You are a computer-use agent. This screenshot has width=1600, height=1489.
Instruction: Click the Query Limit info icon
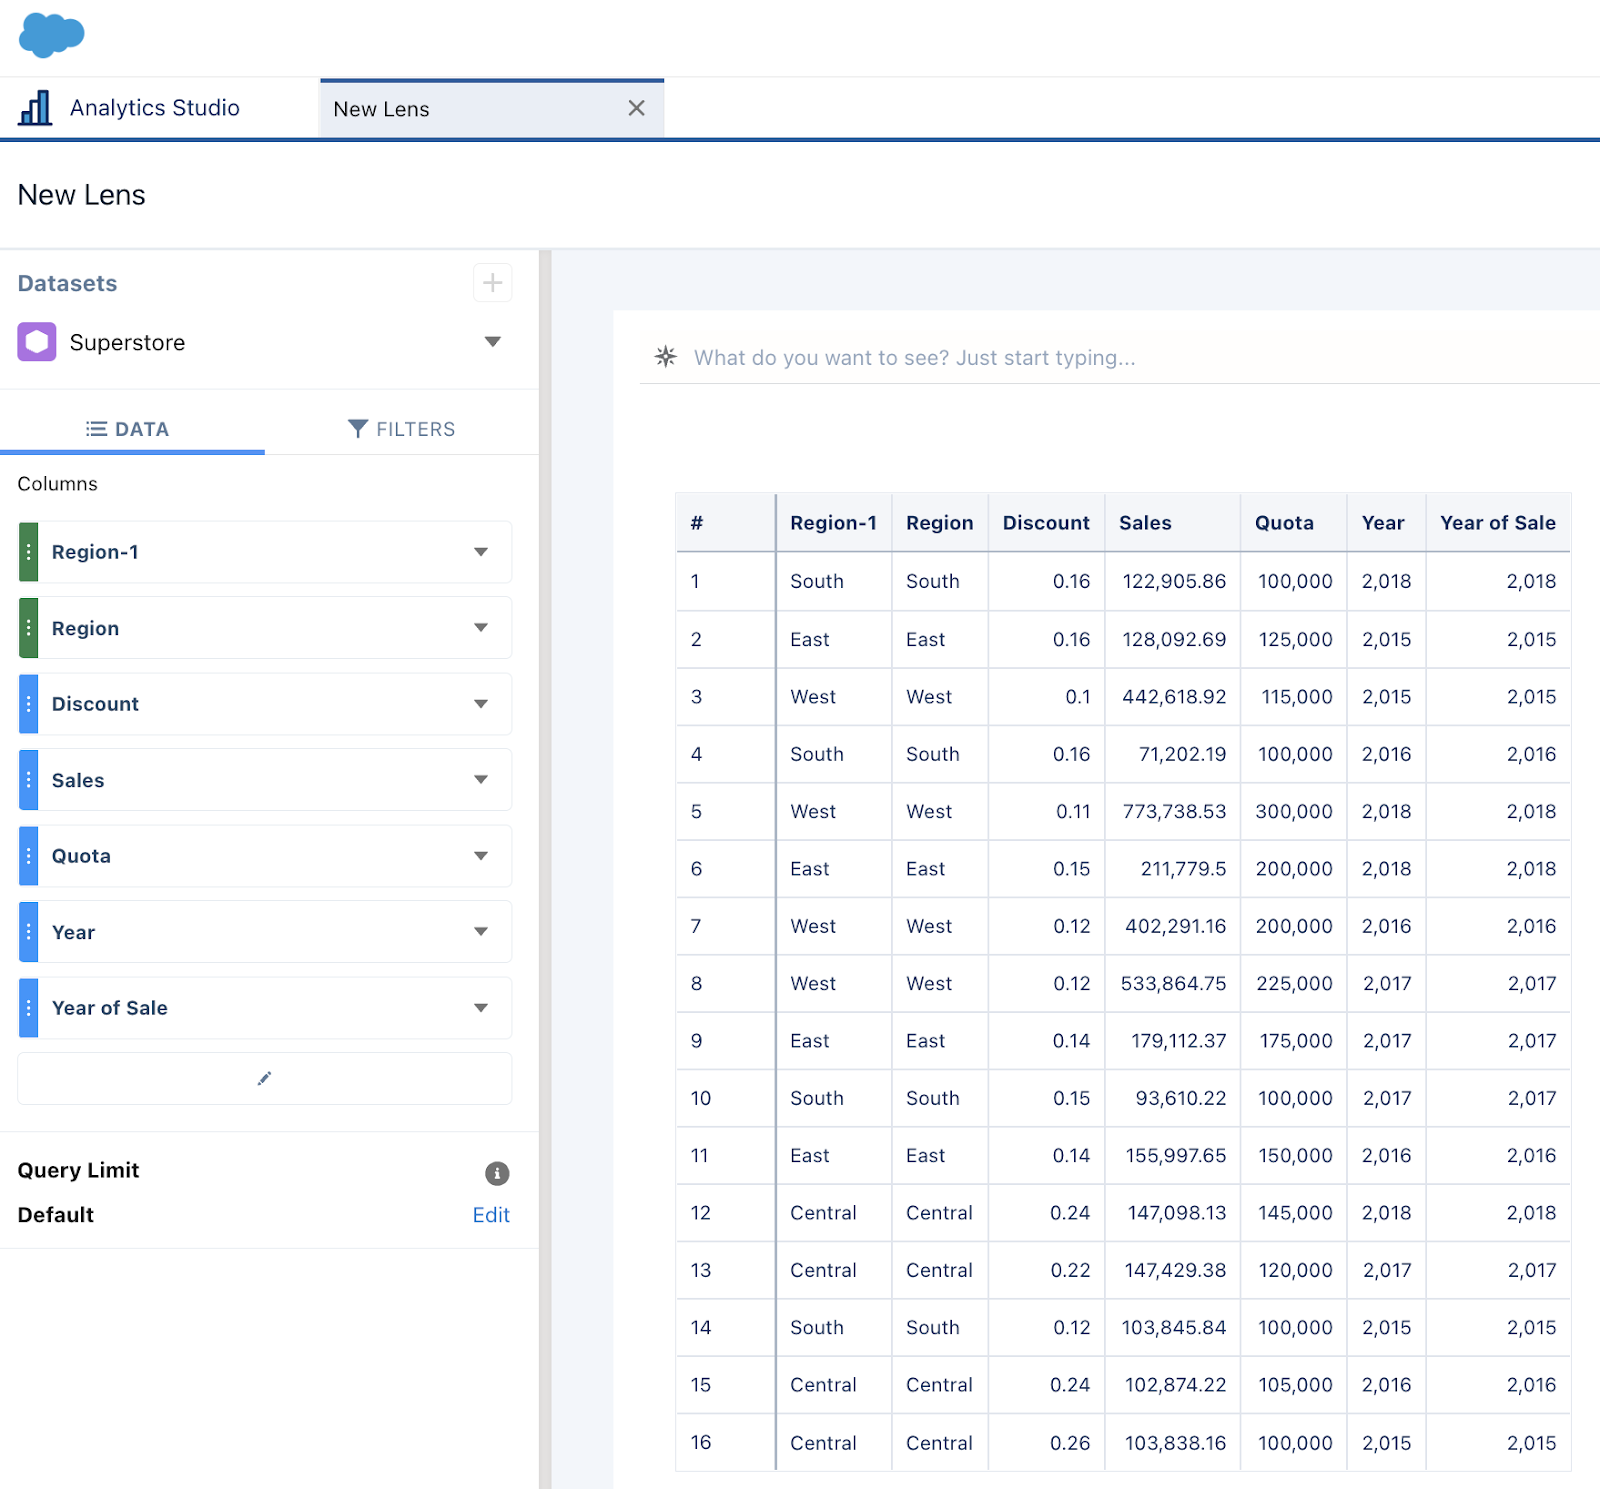(x=497, y=1173)
